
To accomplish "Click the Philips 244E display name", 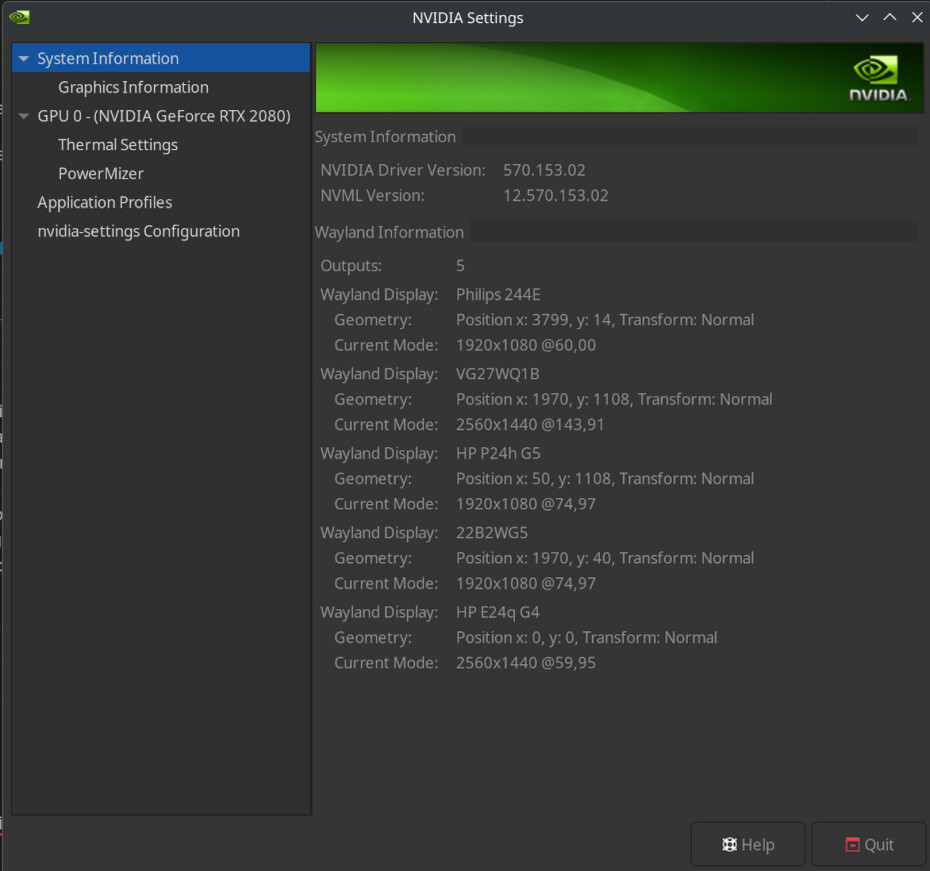I will (x=498, y=295).
